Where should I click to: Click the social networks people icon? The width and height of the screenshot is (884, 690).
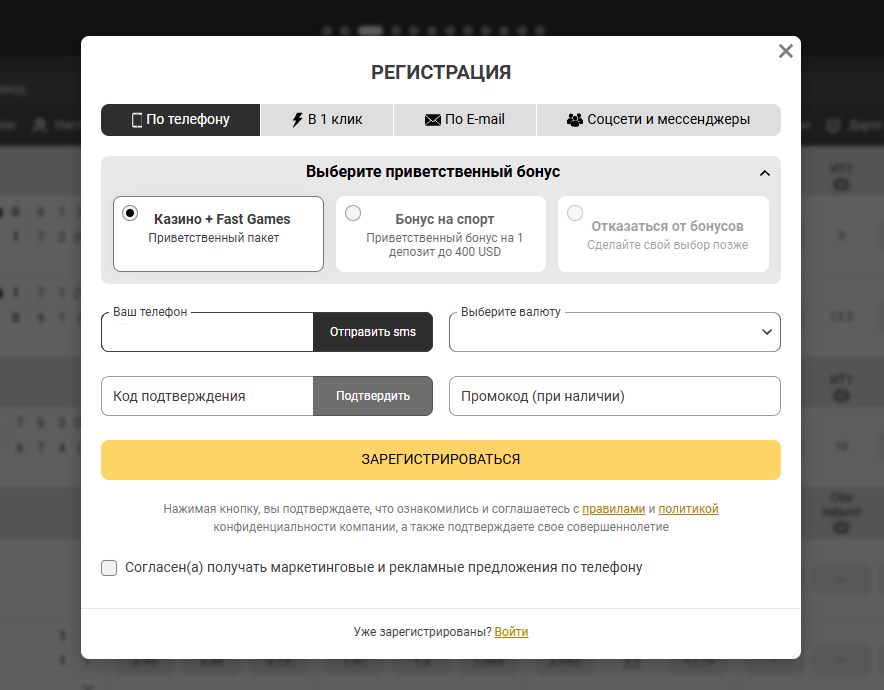pos(574,120)
